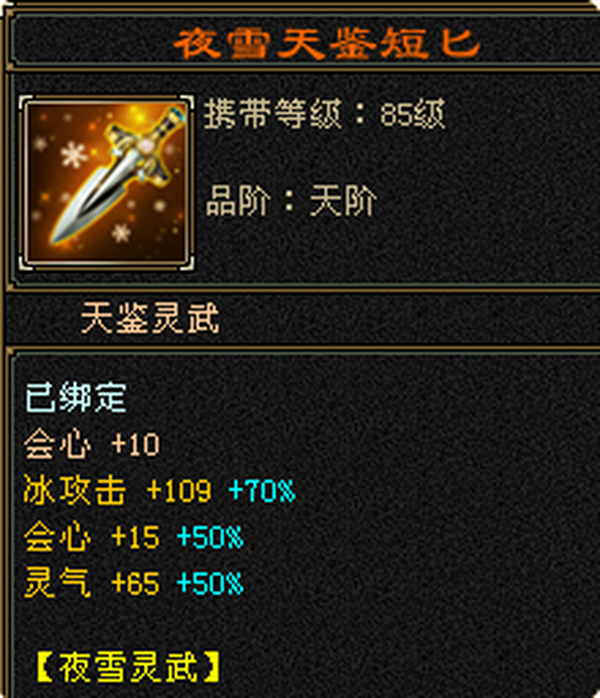This screenshot has width=600, height=698.
Task: Click the 85级 level number
Action: (x=413, y=114)
